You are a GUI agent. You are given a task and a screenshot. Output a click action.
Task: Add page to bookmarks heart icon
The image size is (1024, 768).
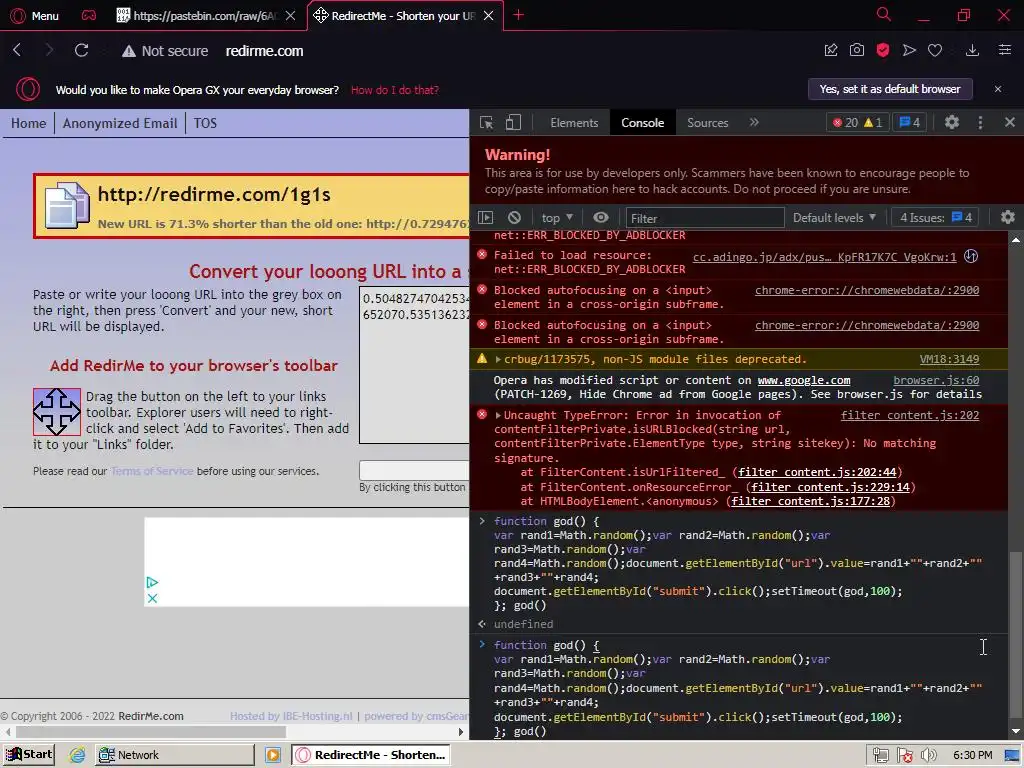pos(935,50)
